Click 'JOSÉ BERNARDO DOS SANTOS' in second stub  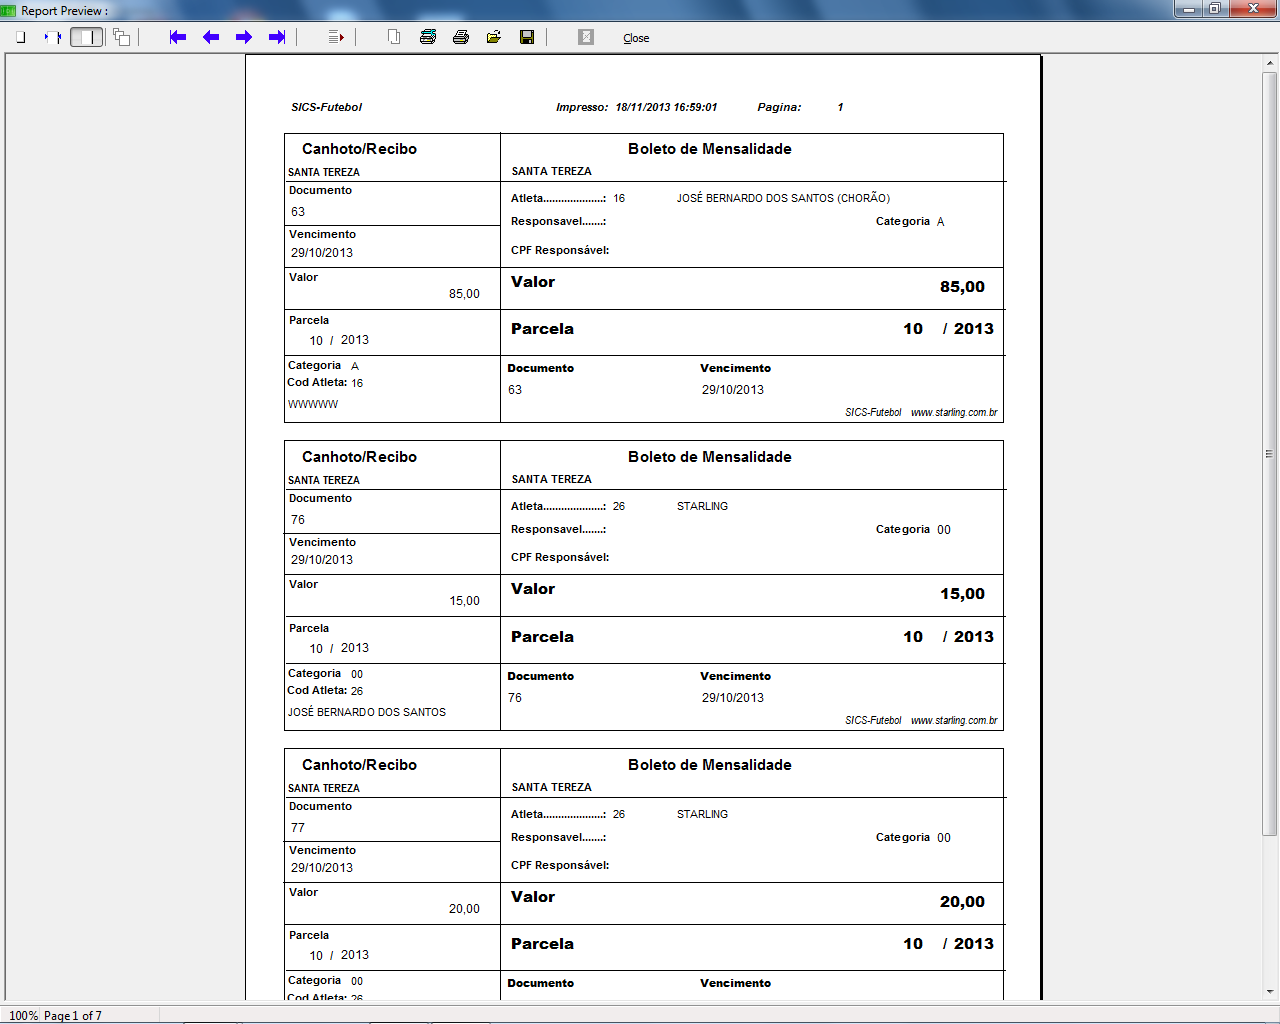point(367,713)
